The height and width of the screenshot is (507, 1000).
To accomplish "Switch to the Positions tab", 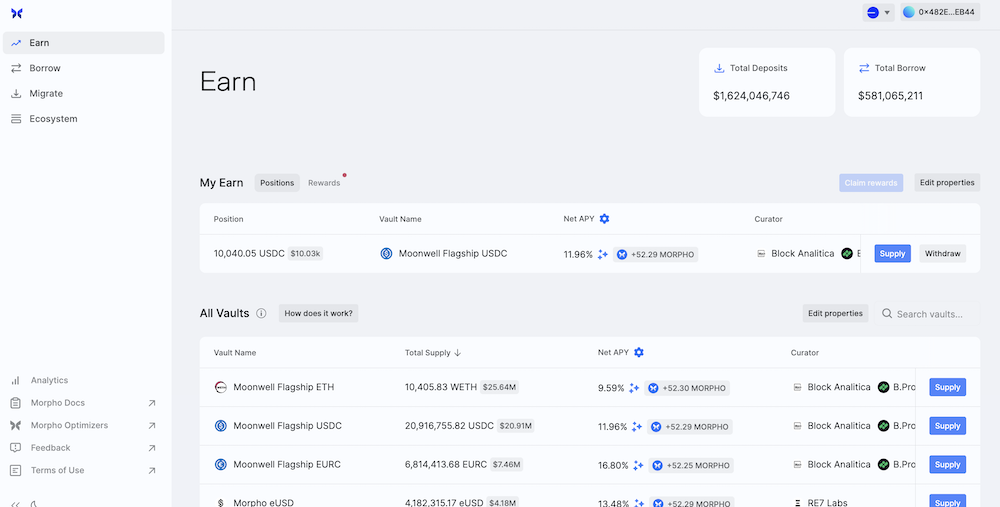I will pos(277,183).
